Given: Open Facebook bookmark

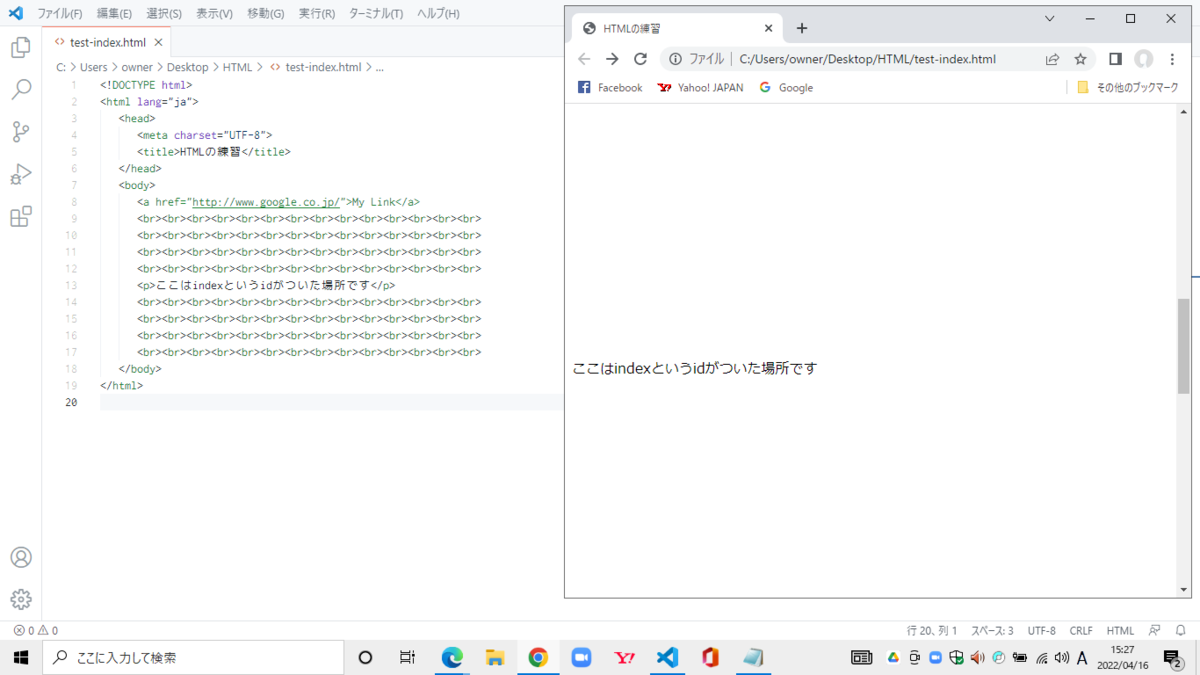Looking at the screenshot, I should click(x=610, y=87).
